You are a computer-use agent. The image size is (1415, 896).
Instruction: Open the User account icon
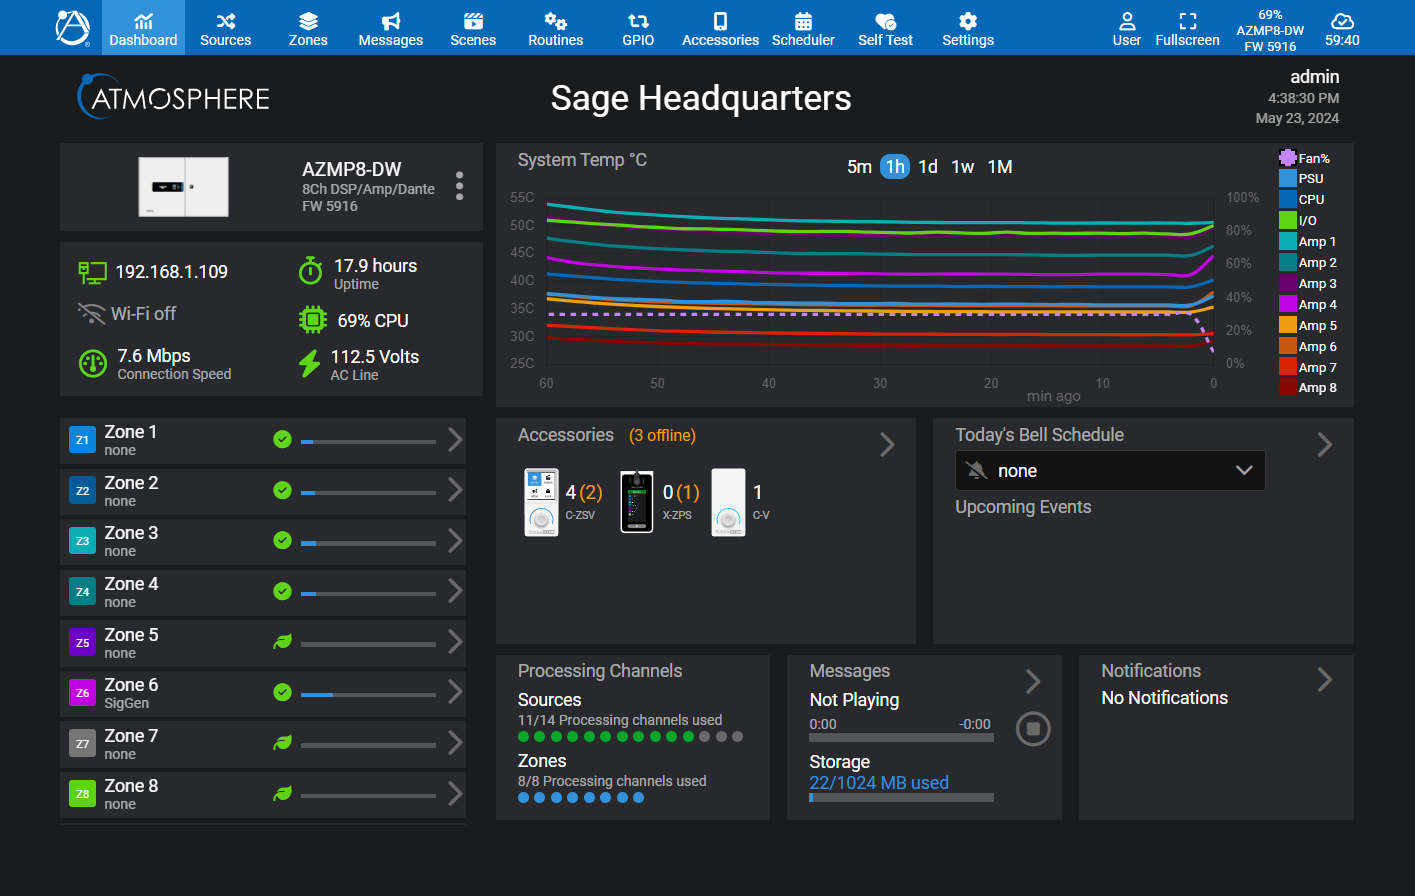pos(1126,27)
